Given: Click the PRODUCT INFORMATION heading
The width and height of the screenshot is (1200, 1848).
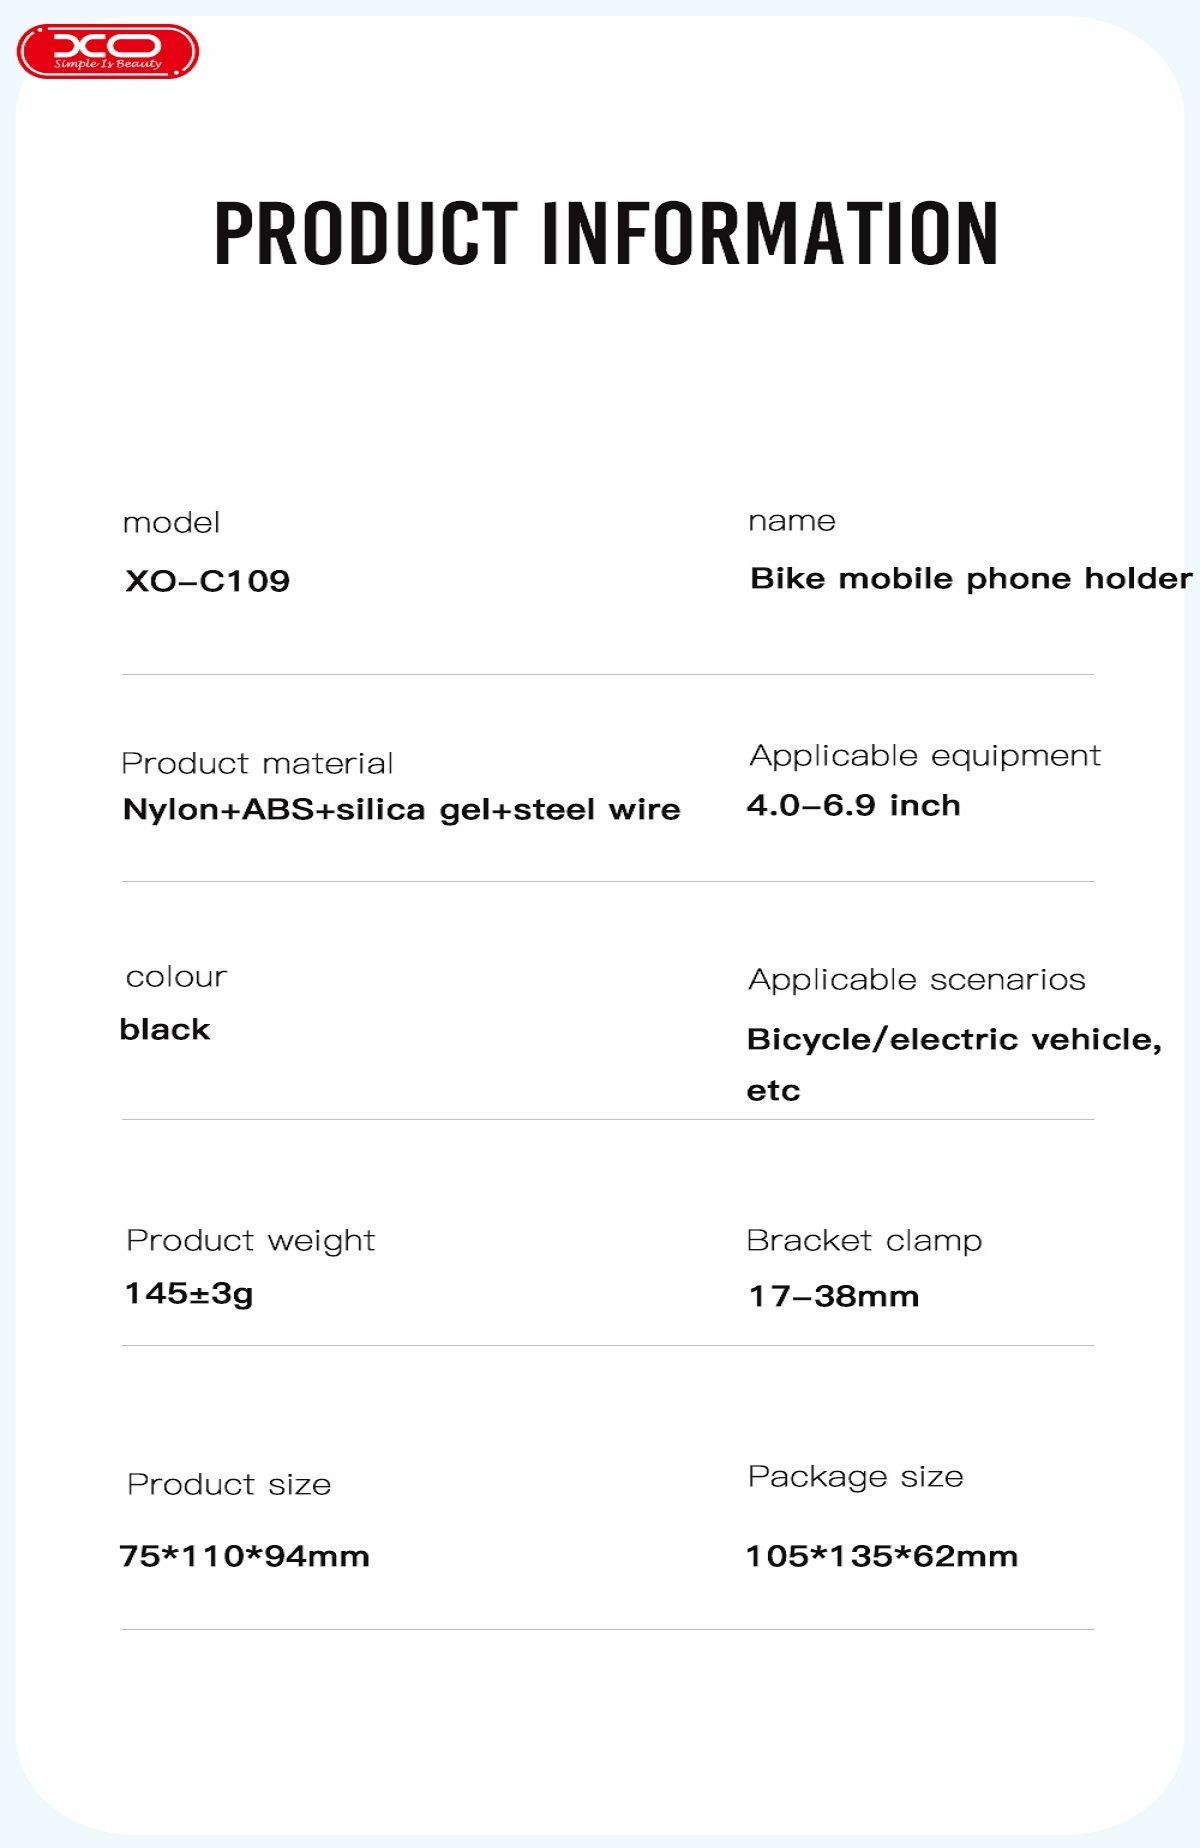Looking at the screenshot, I should [x=606, y=234].
